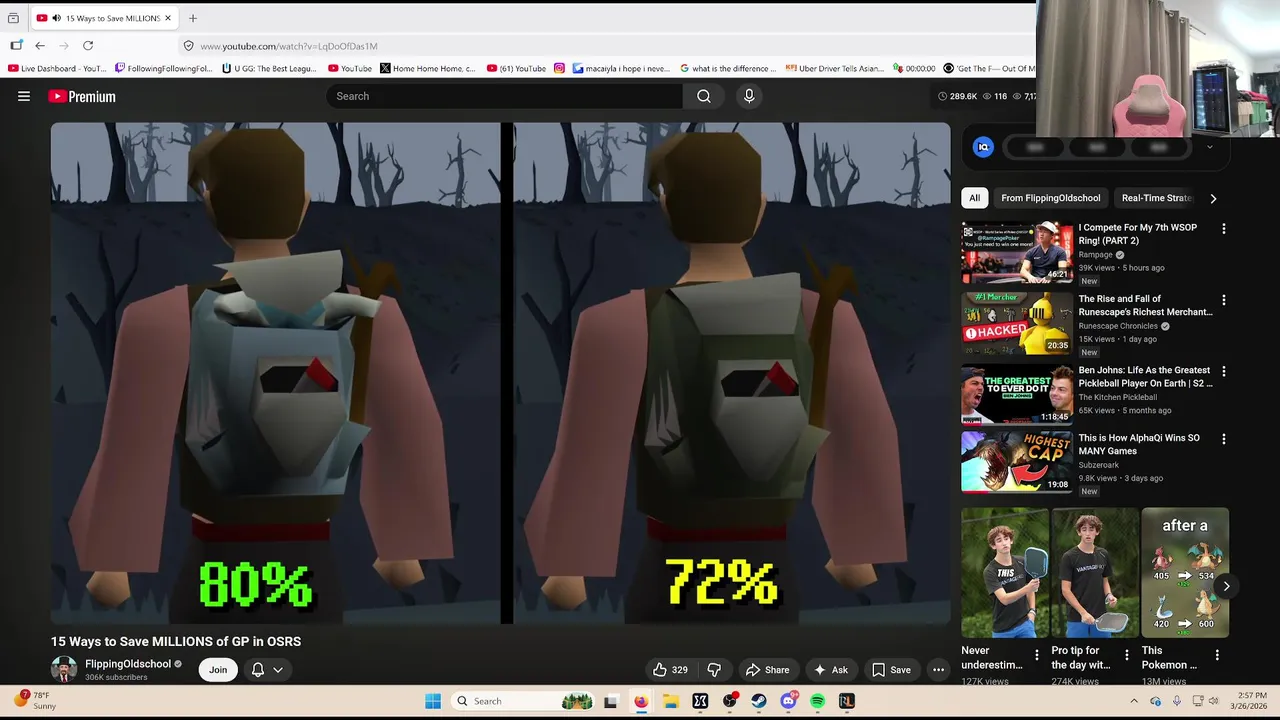
Task: Open Live Dashboard bookmark
Action: pyautogui.click(x=56, y=68)
